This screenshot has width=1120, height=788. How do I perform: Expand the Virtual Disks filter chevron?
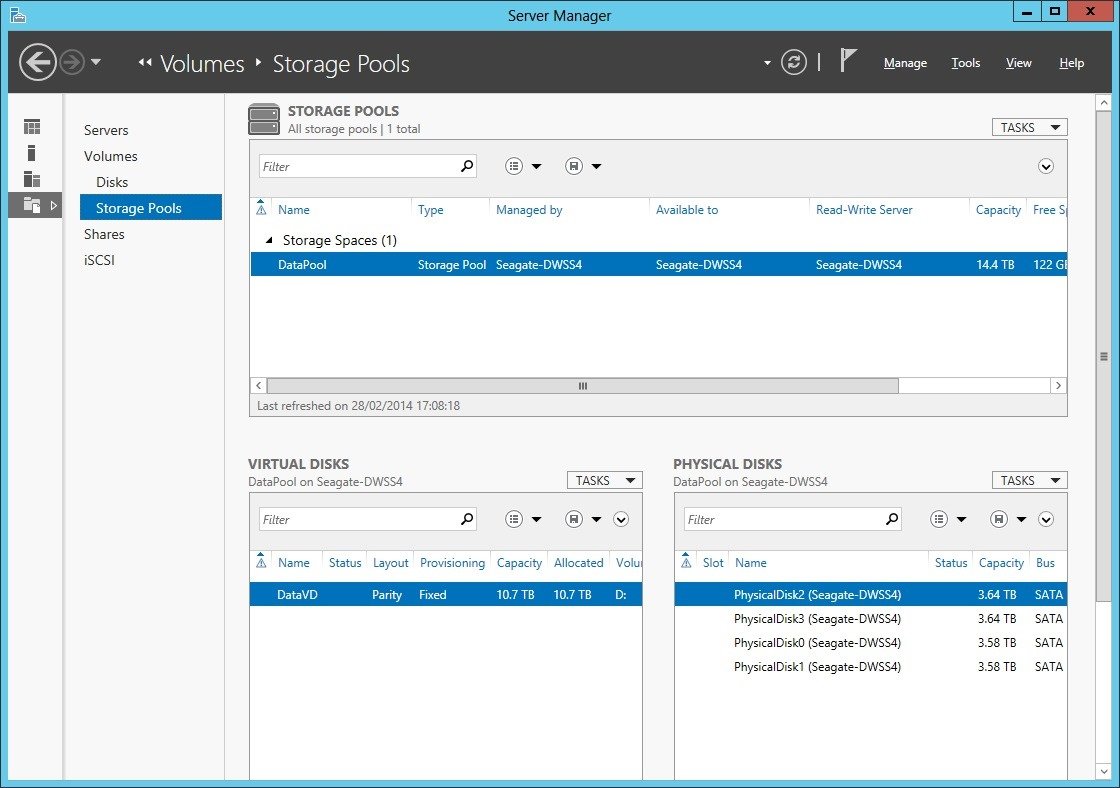click(x=621, y=519)
